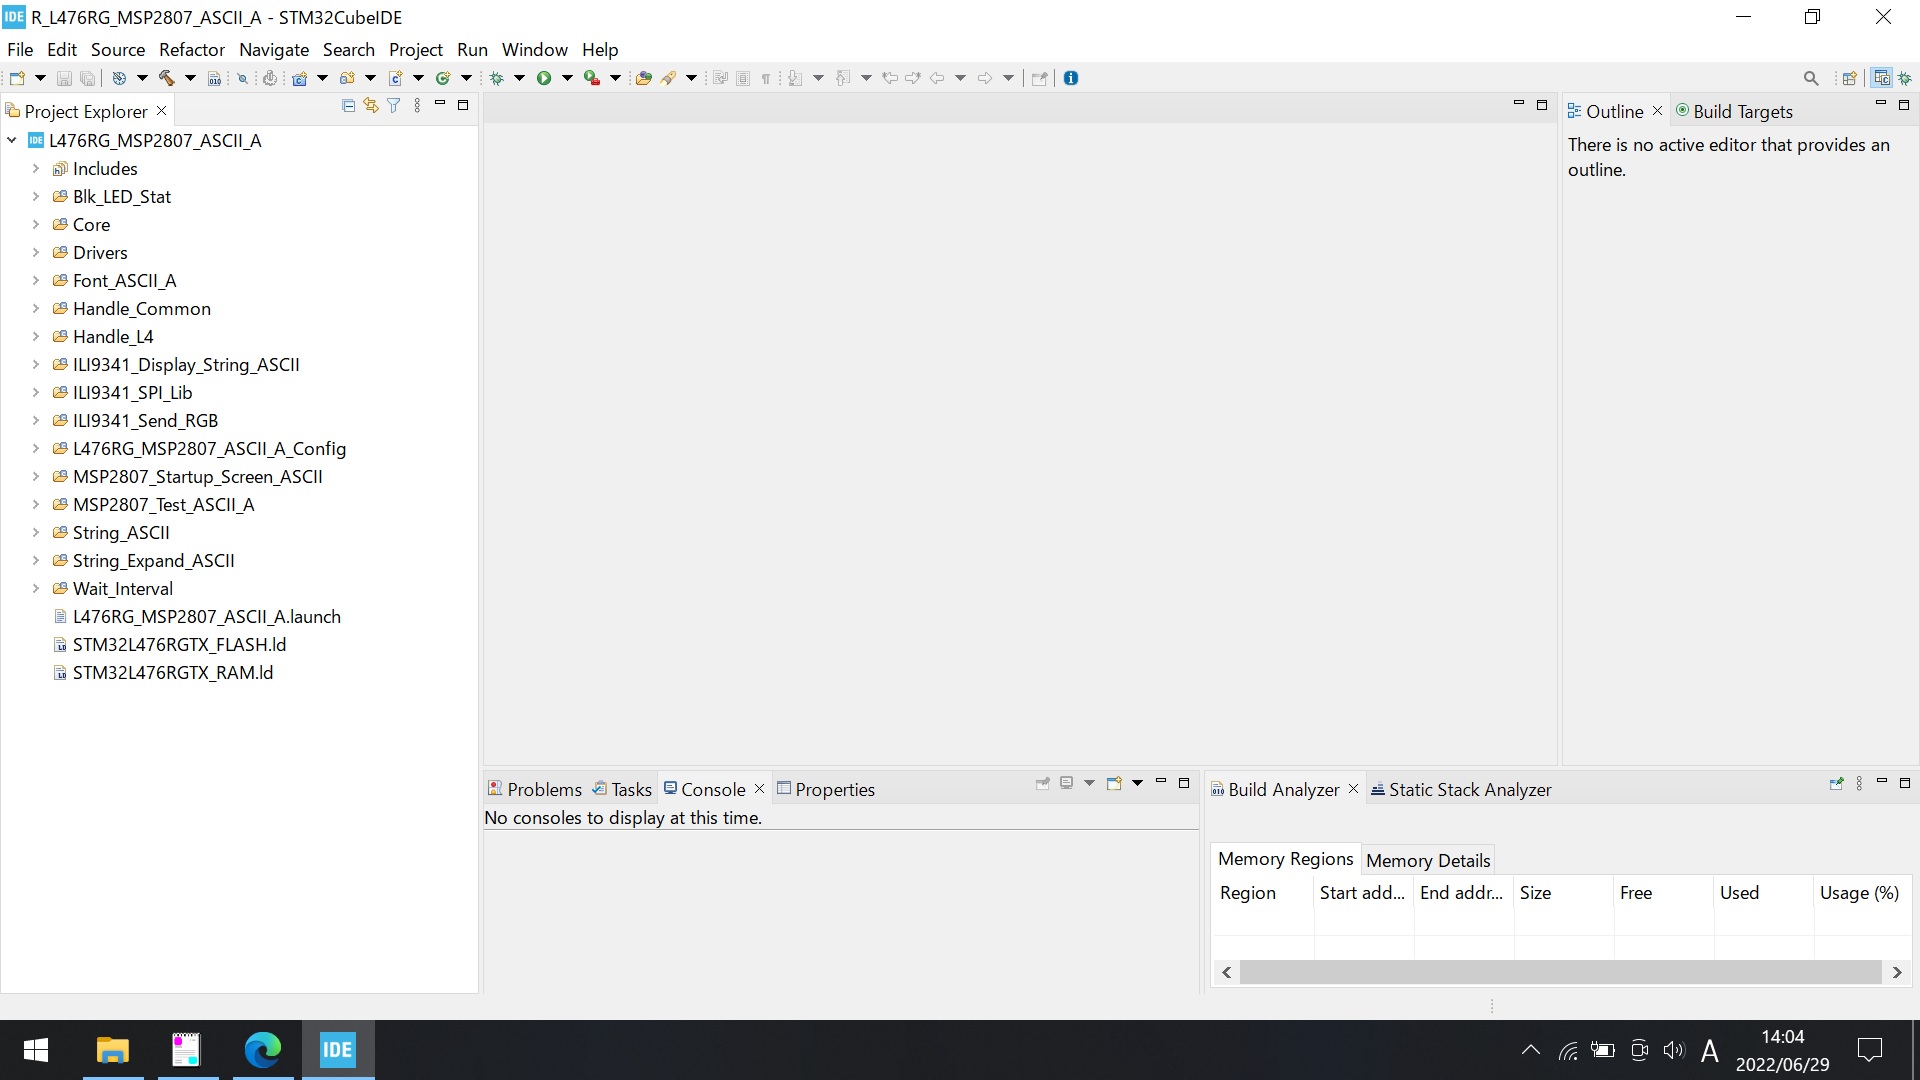This screenshot has width=1920, height=1080.
Task: Close the Project Explorer tab
Action: [161, 111]
